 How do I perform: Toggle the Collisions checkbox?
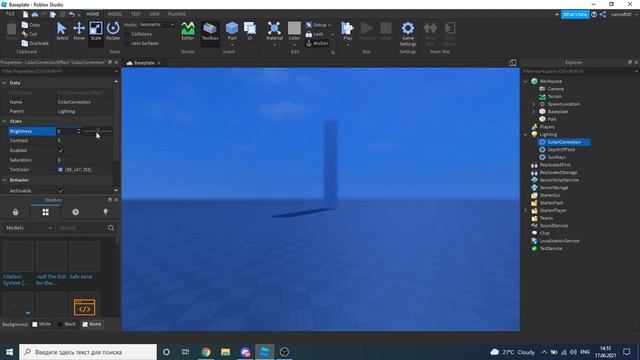127,34
